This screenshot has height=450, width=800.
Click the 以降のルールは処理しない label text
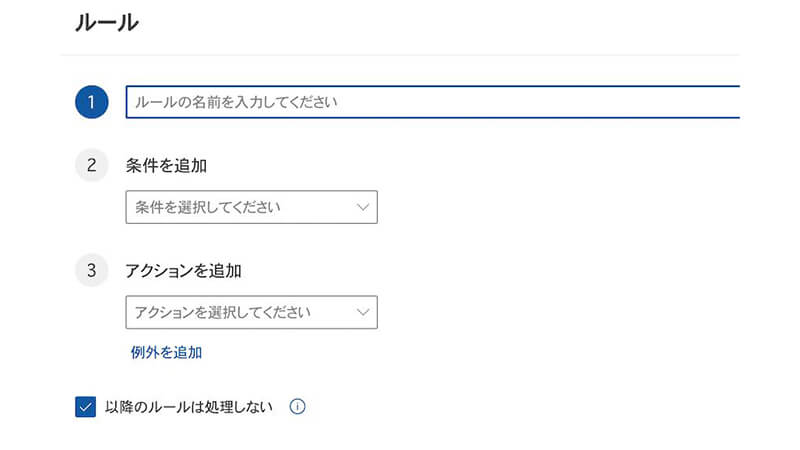coord(188,407)
